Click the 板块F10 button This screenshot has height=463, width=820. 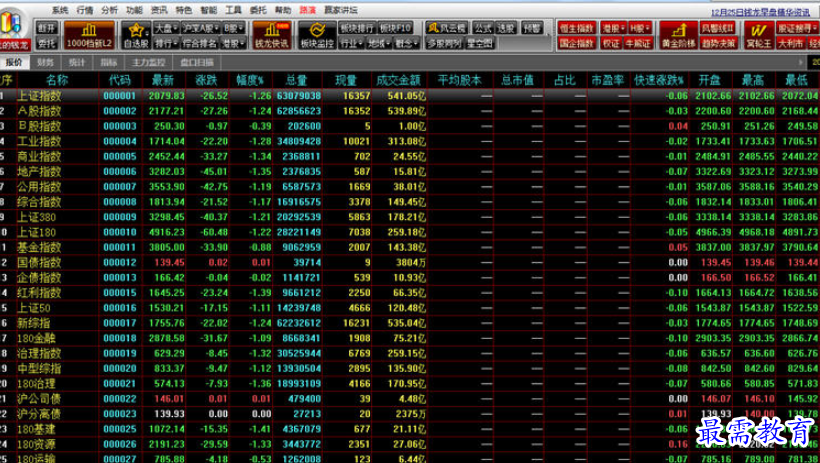click(395, 28)
